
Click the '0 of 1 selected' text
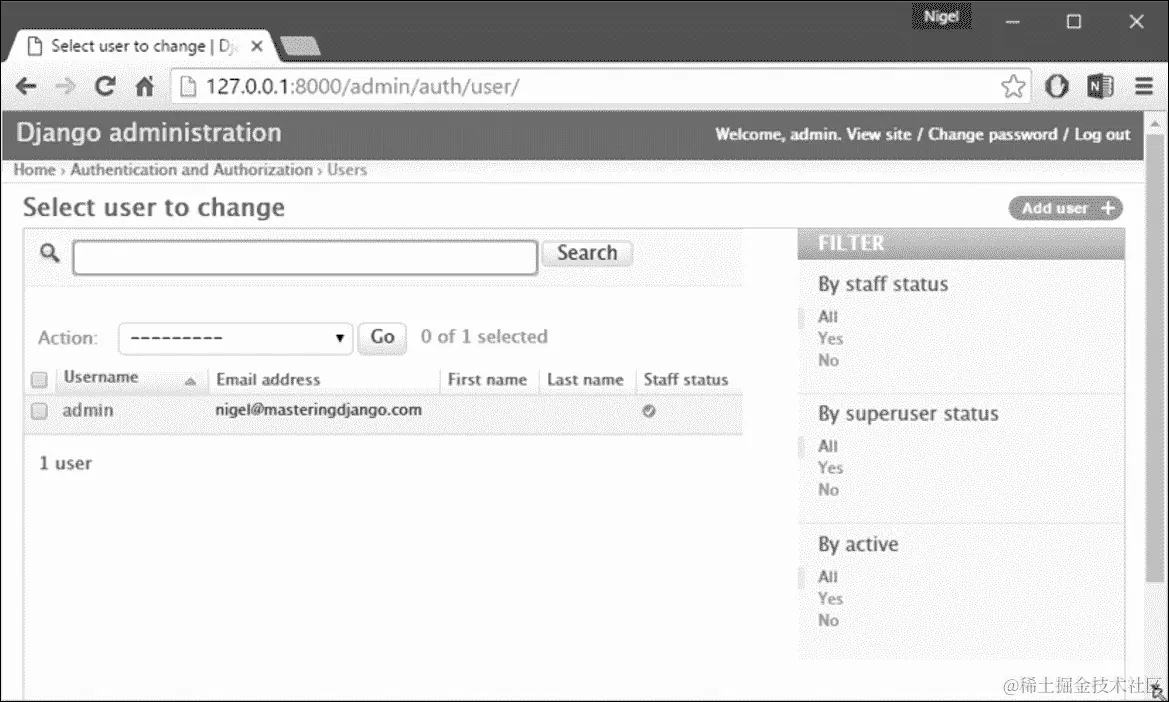coord(484,337)
